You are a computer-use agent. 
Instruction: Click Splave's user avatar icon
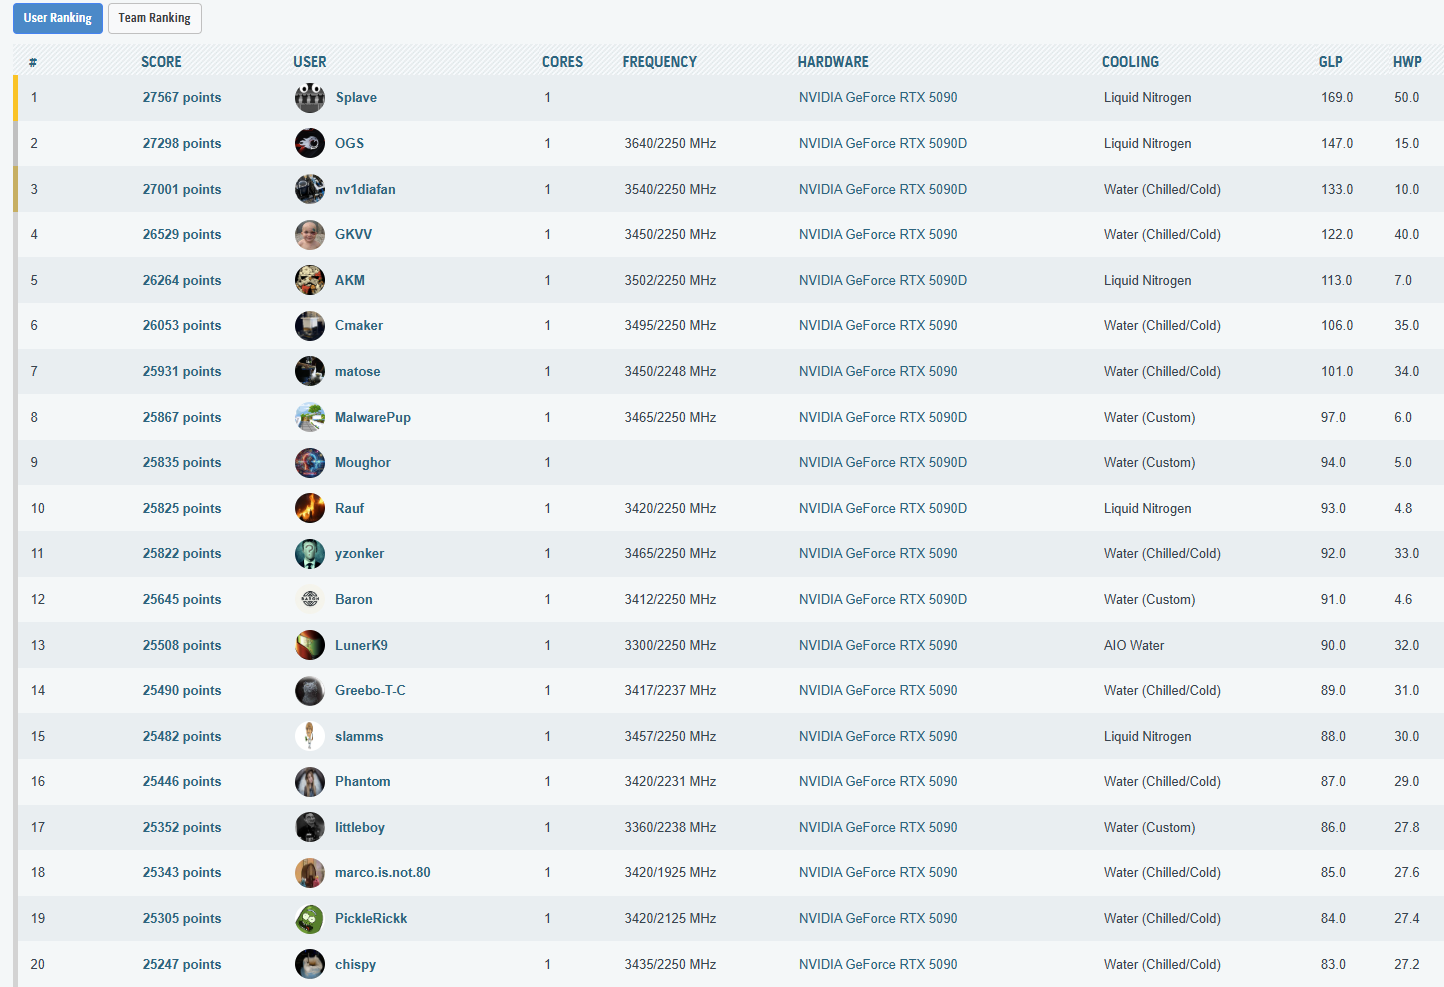coord(310,98)
